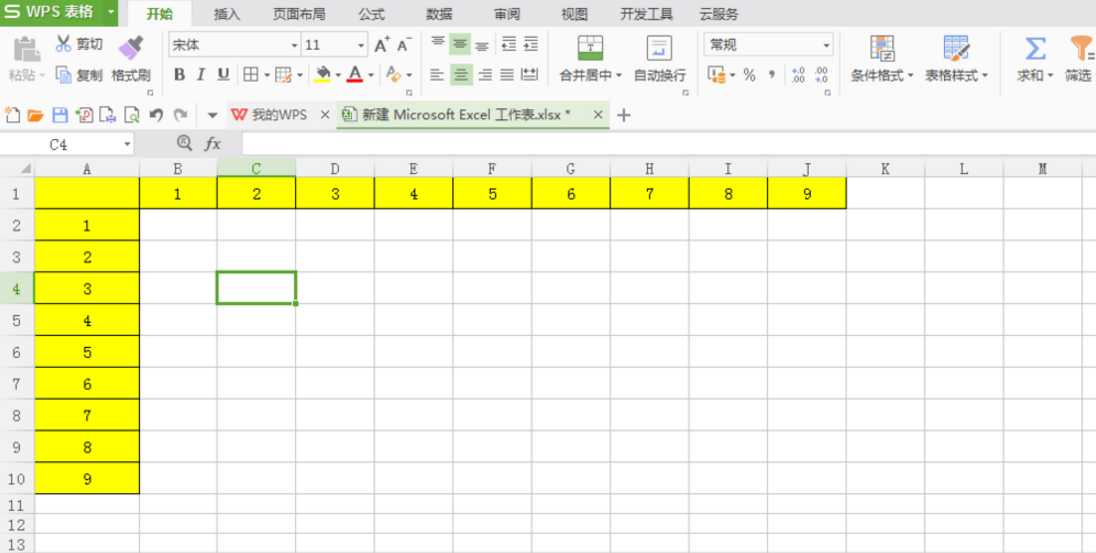Switch to the 插入 (Insert) ribbon tab
1096x553 pixels.
pyautogui.click(x=227, y=14)
